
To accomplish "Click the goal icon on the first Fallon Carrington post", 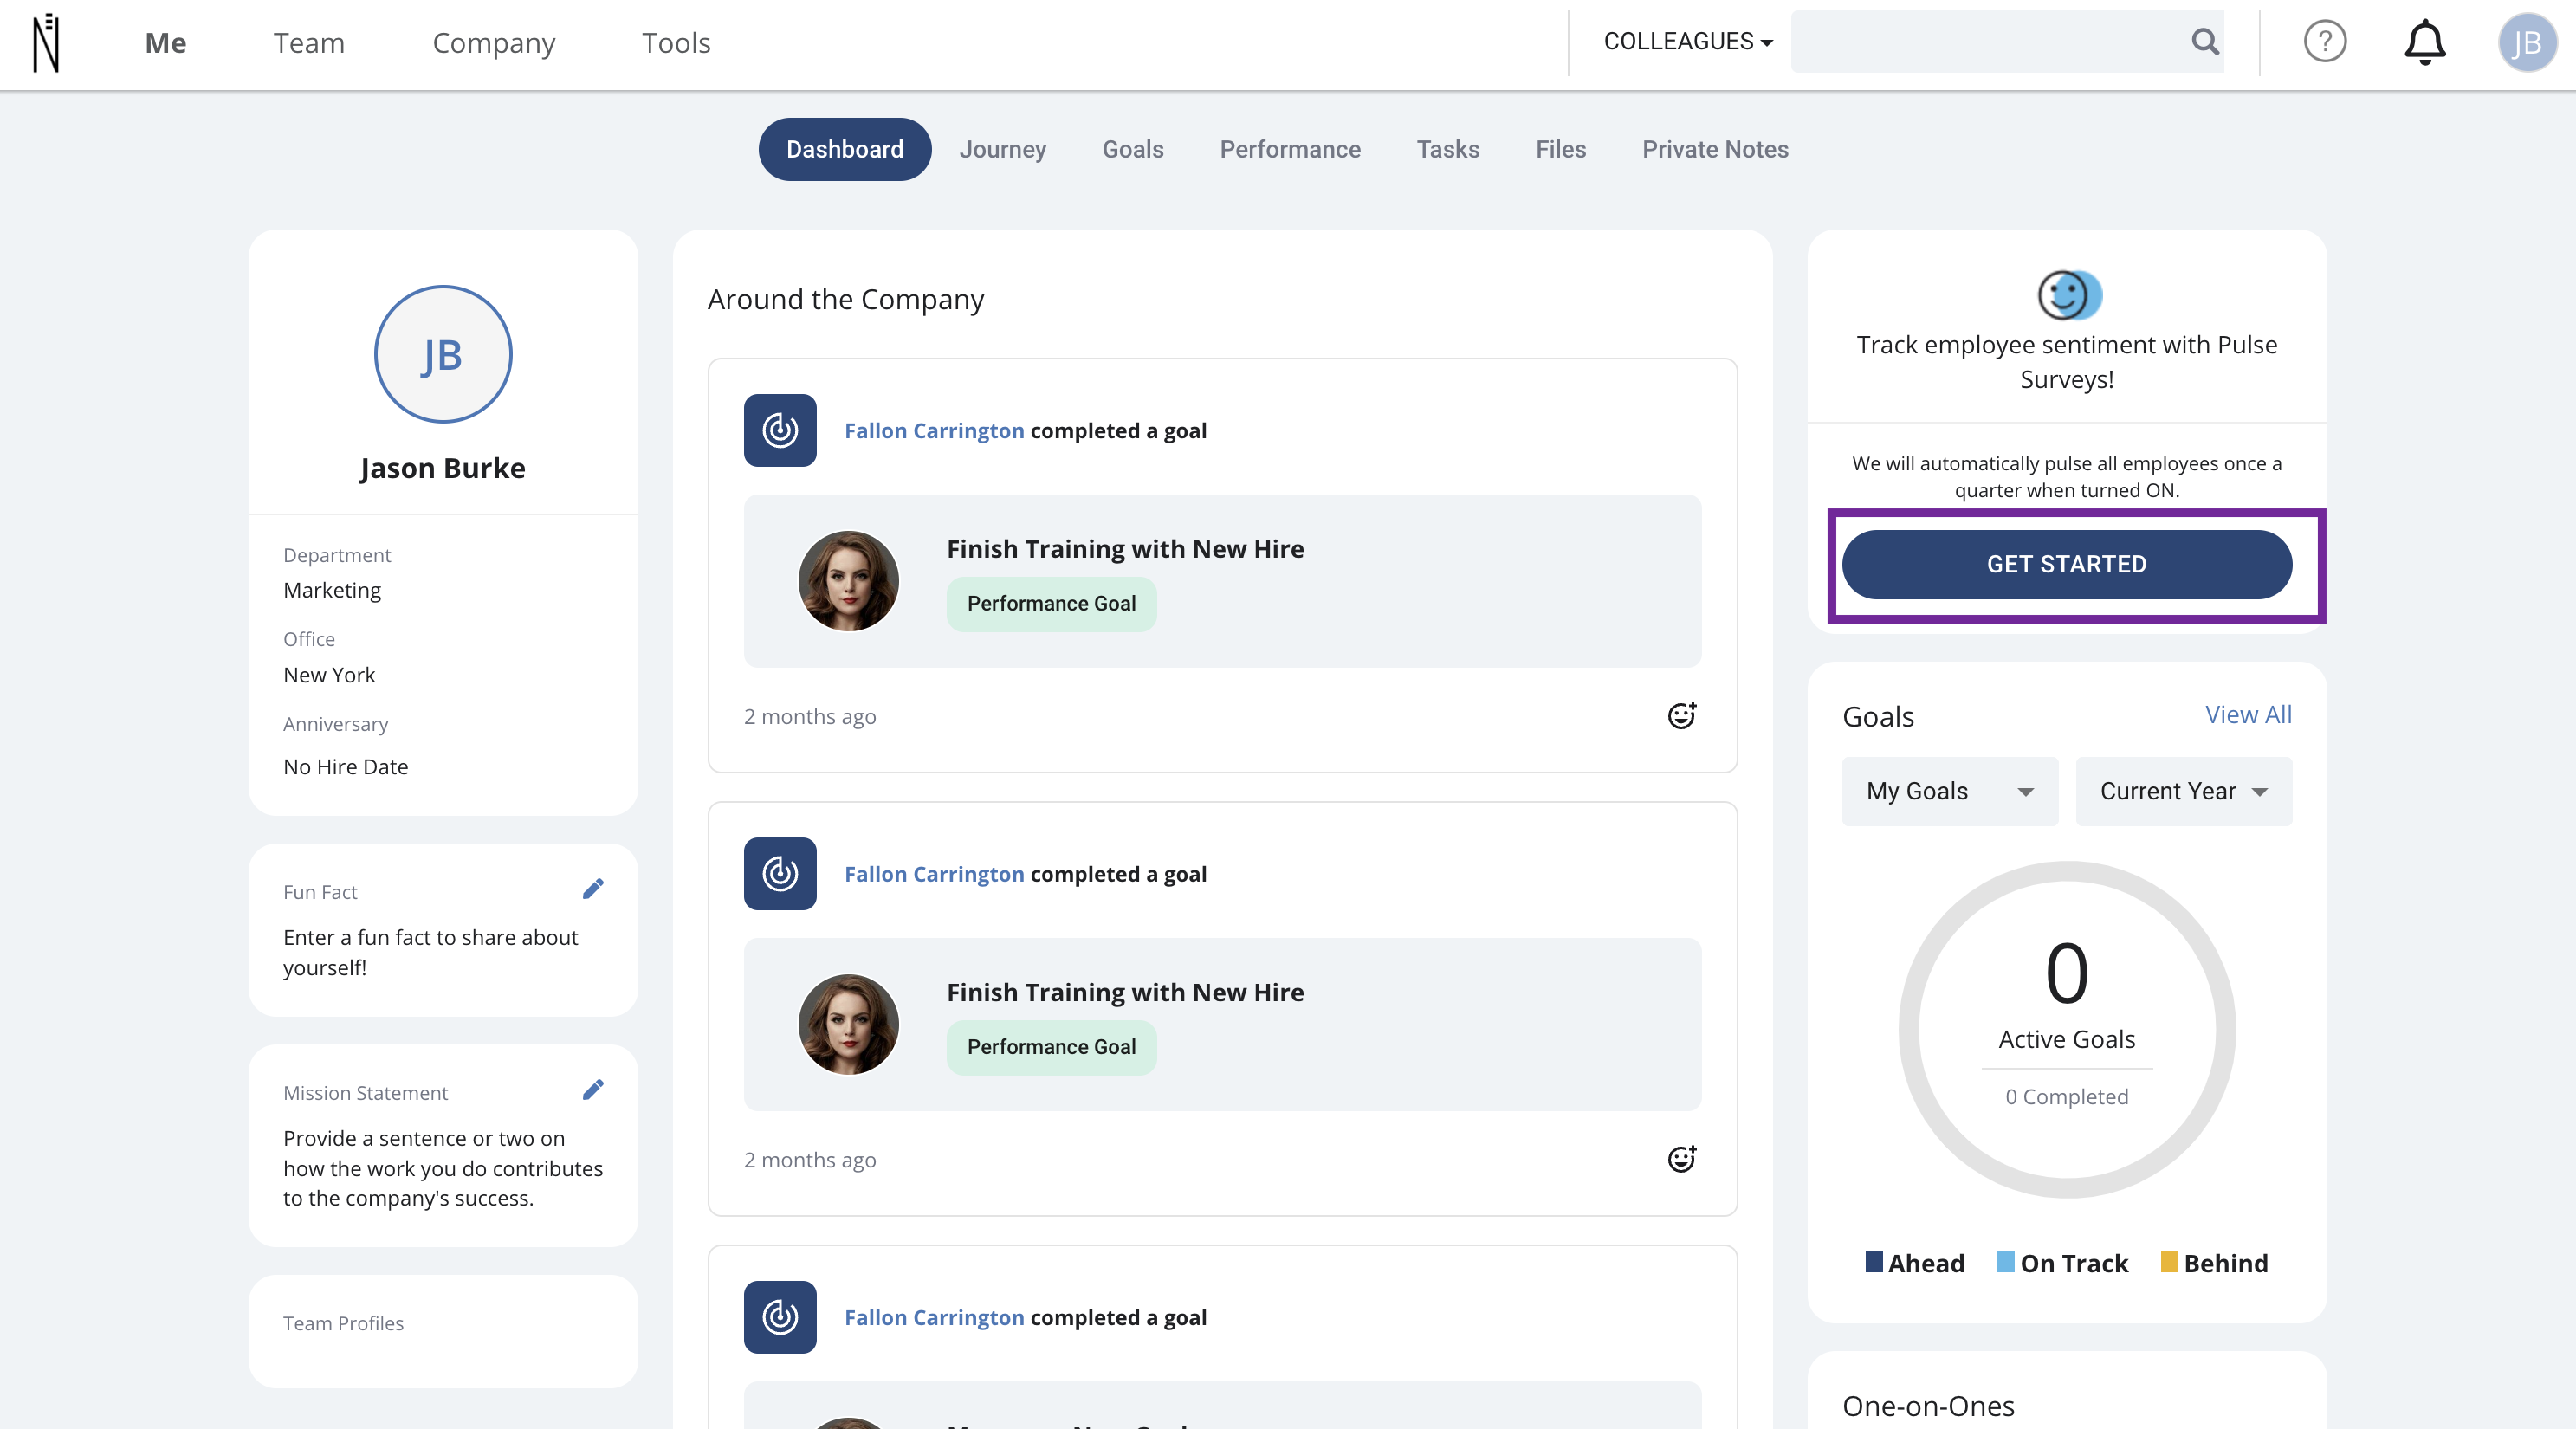I will coord(780,430).
